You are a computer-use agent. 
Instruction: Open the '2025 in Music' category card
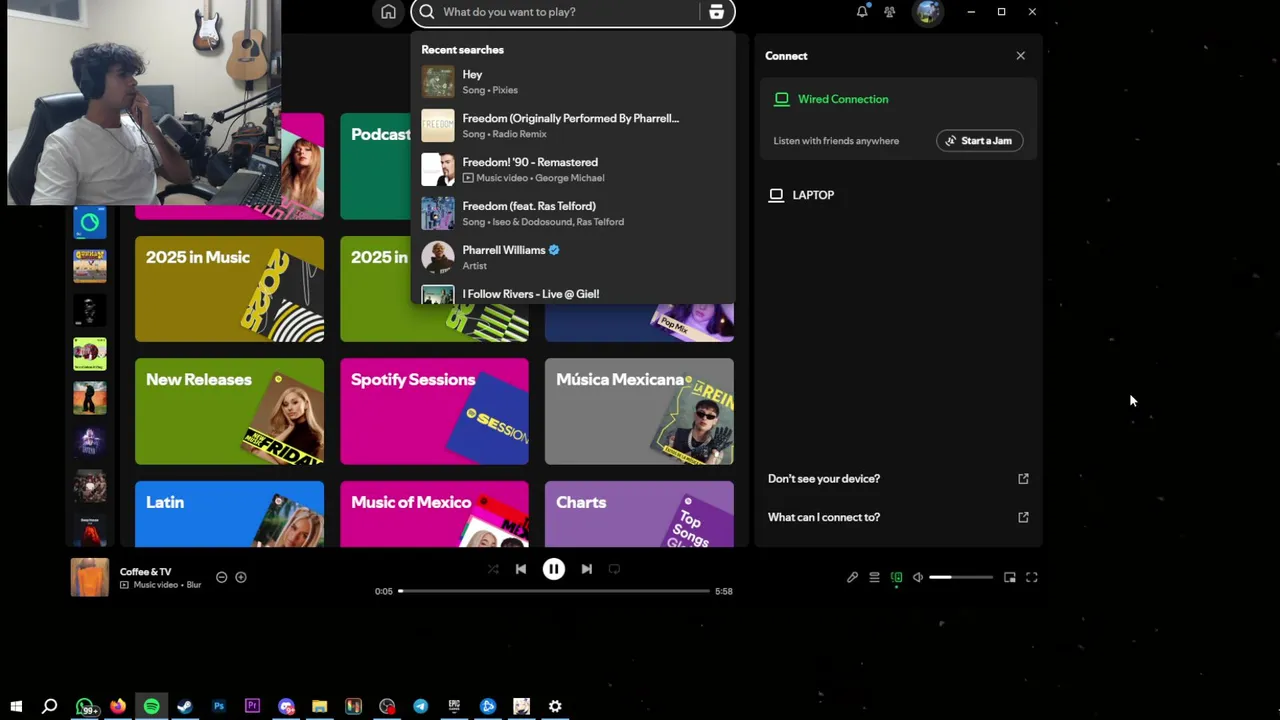click(x=229, y=289)
